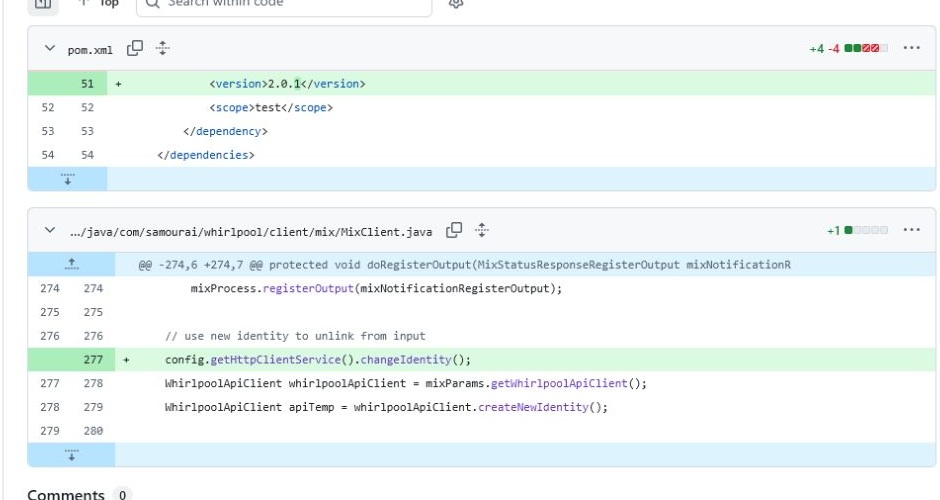
Task: Open the MixClient.java file options menu
Action: [x=911, y=230]
